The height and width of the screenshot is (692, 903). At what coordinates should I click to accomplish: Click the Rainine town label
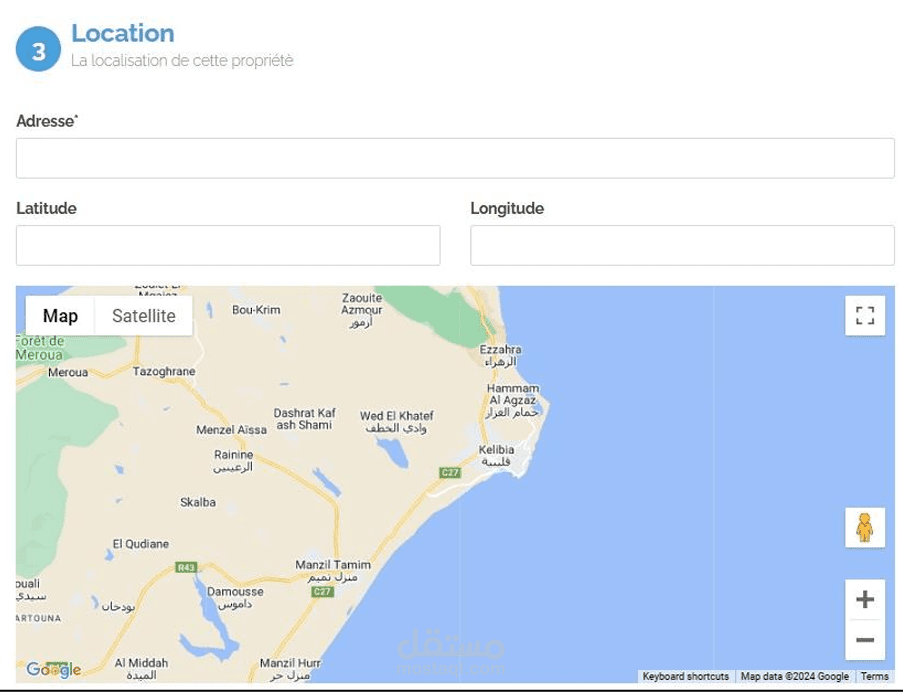click(233, 461)
